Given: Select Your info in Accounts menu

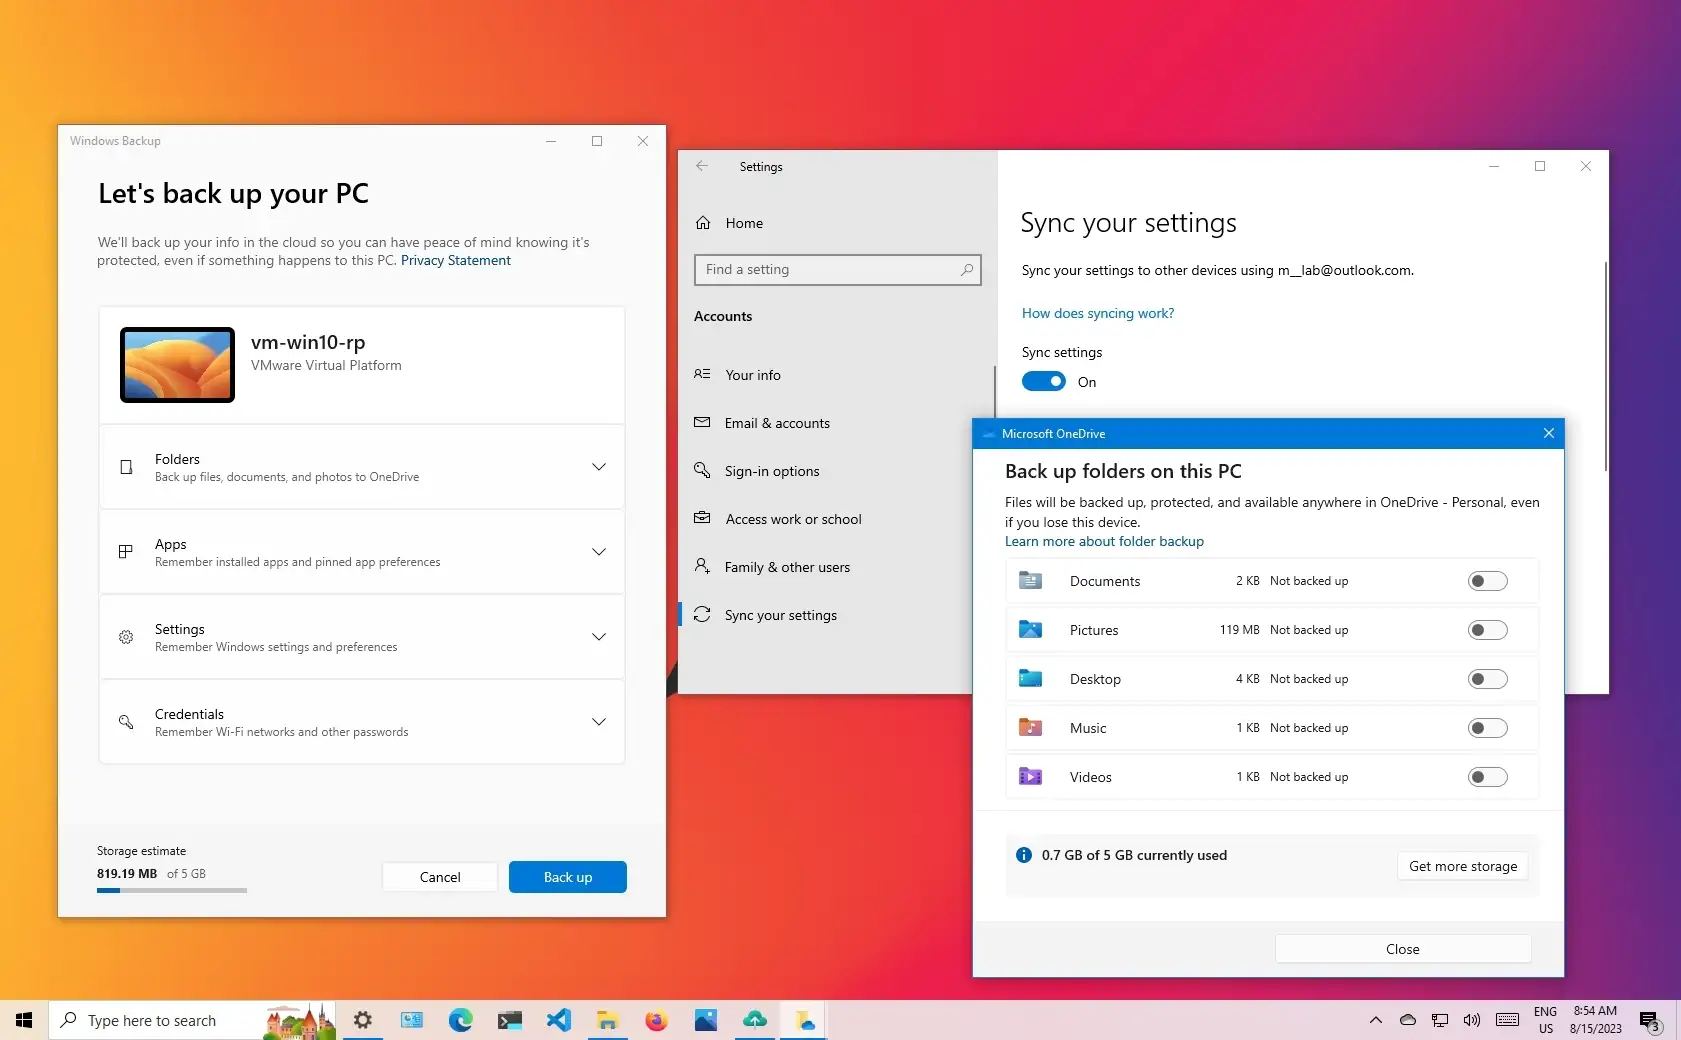Looking at the screenshot, I should (835, 375).
